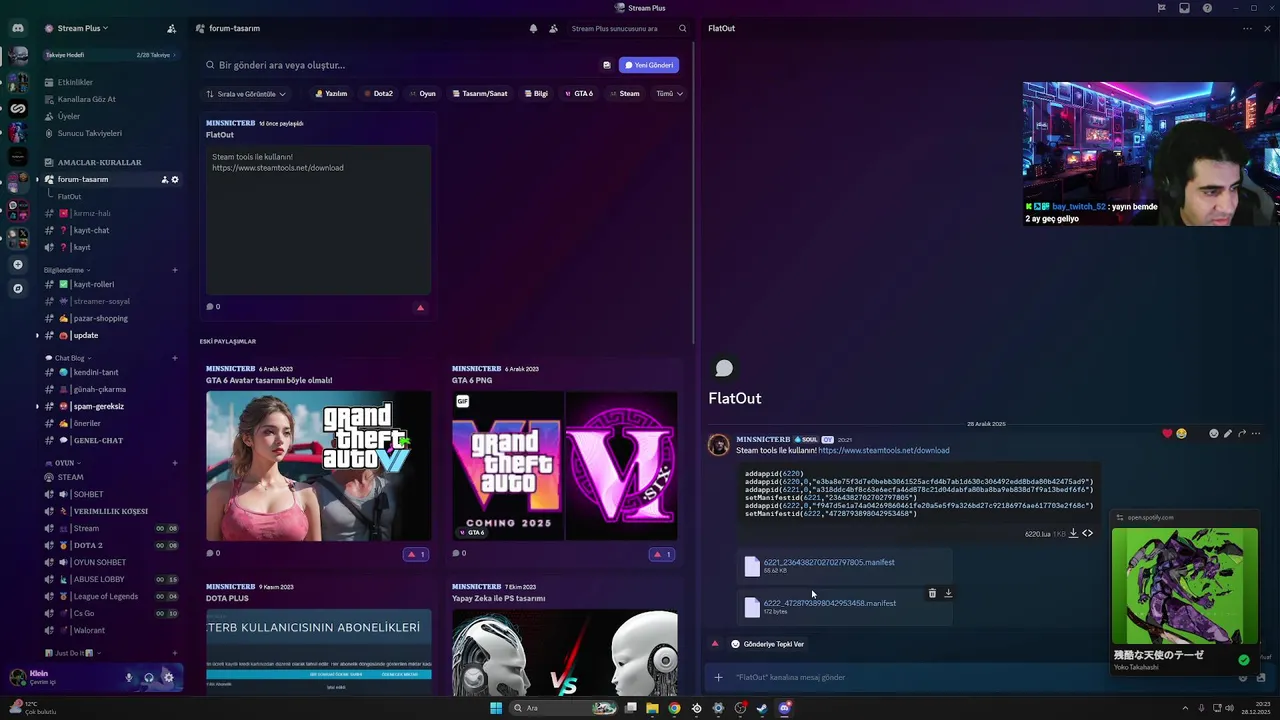Download the 6222 manifest attachment
This screenshot has width=1280, height=720.
(948, 593)
